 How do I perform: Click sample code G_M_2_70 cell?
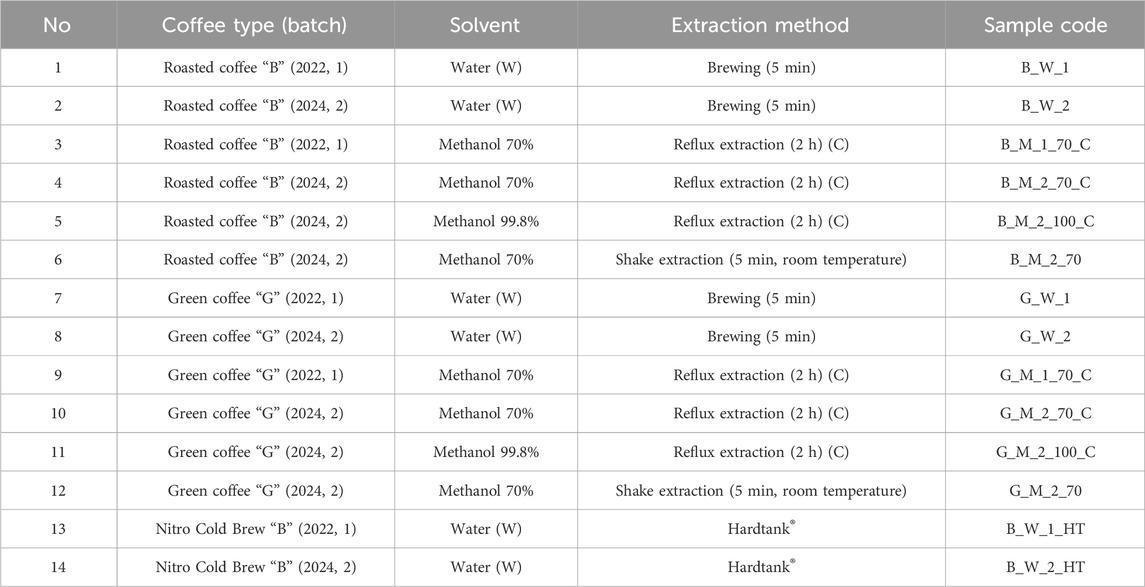[x=1045, y=491]
